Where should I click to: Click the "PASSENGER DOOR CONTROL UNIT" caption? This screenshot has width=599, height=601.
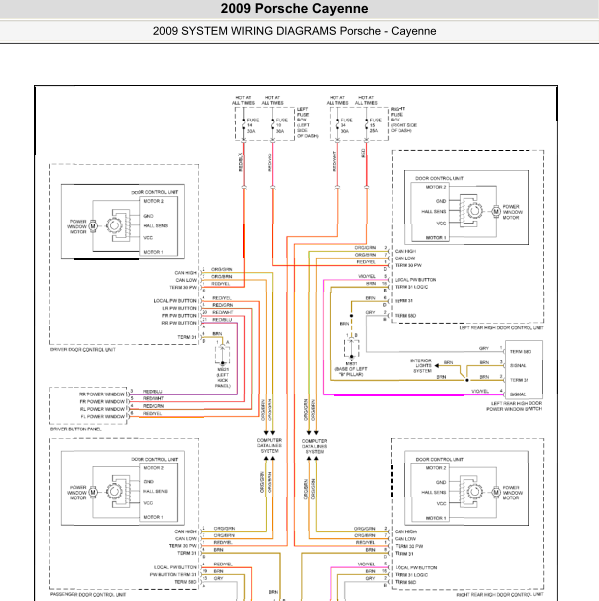point(88,594)
